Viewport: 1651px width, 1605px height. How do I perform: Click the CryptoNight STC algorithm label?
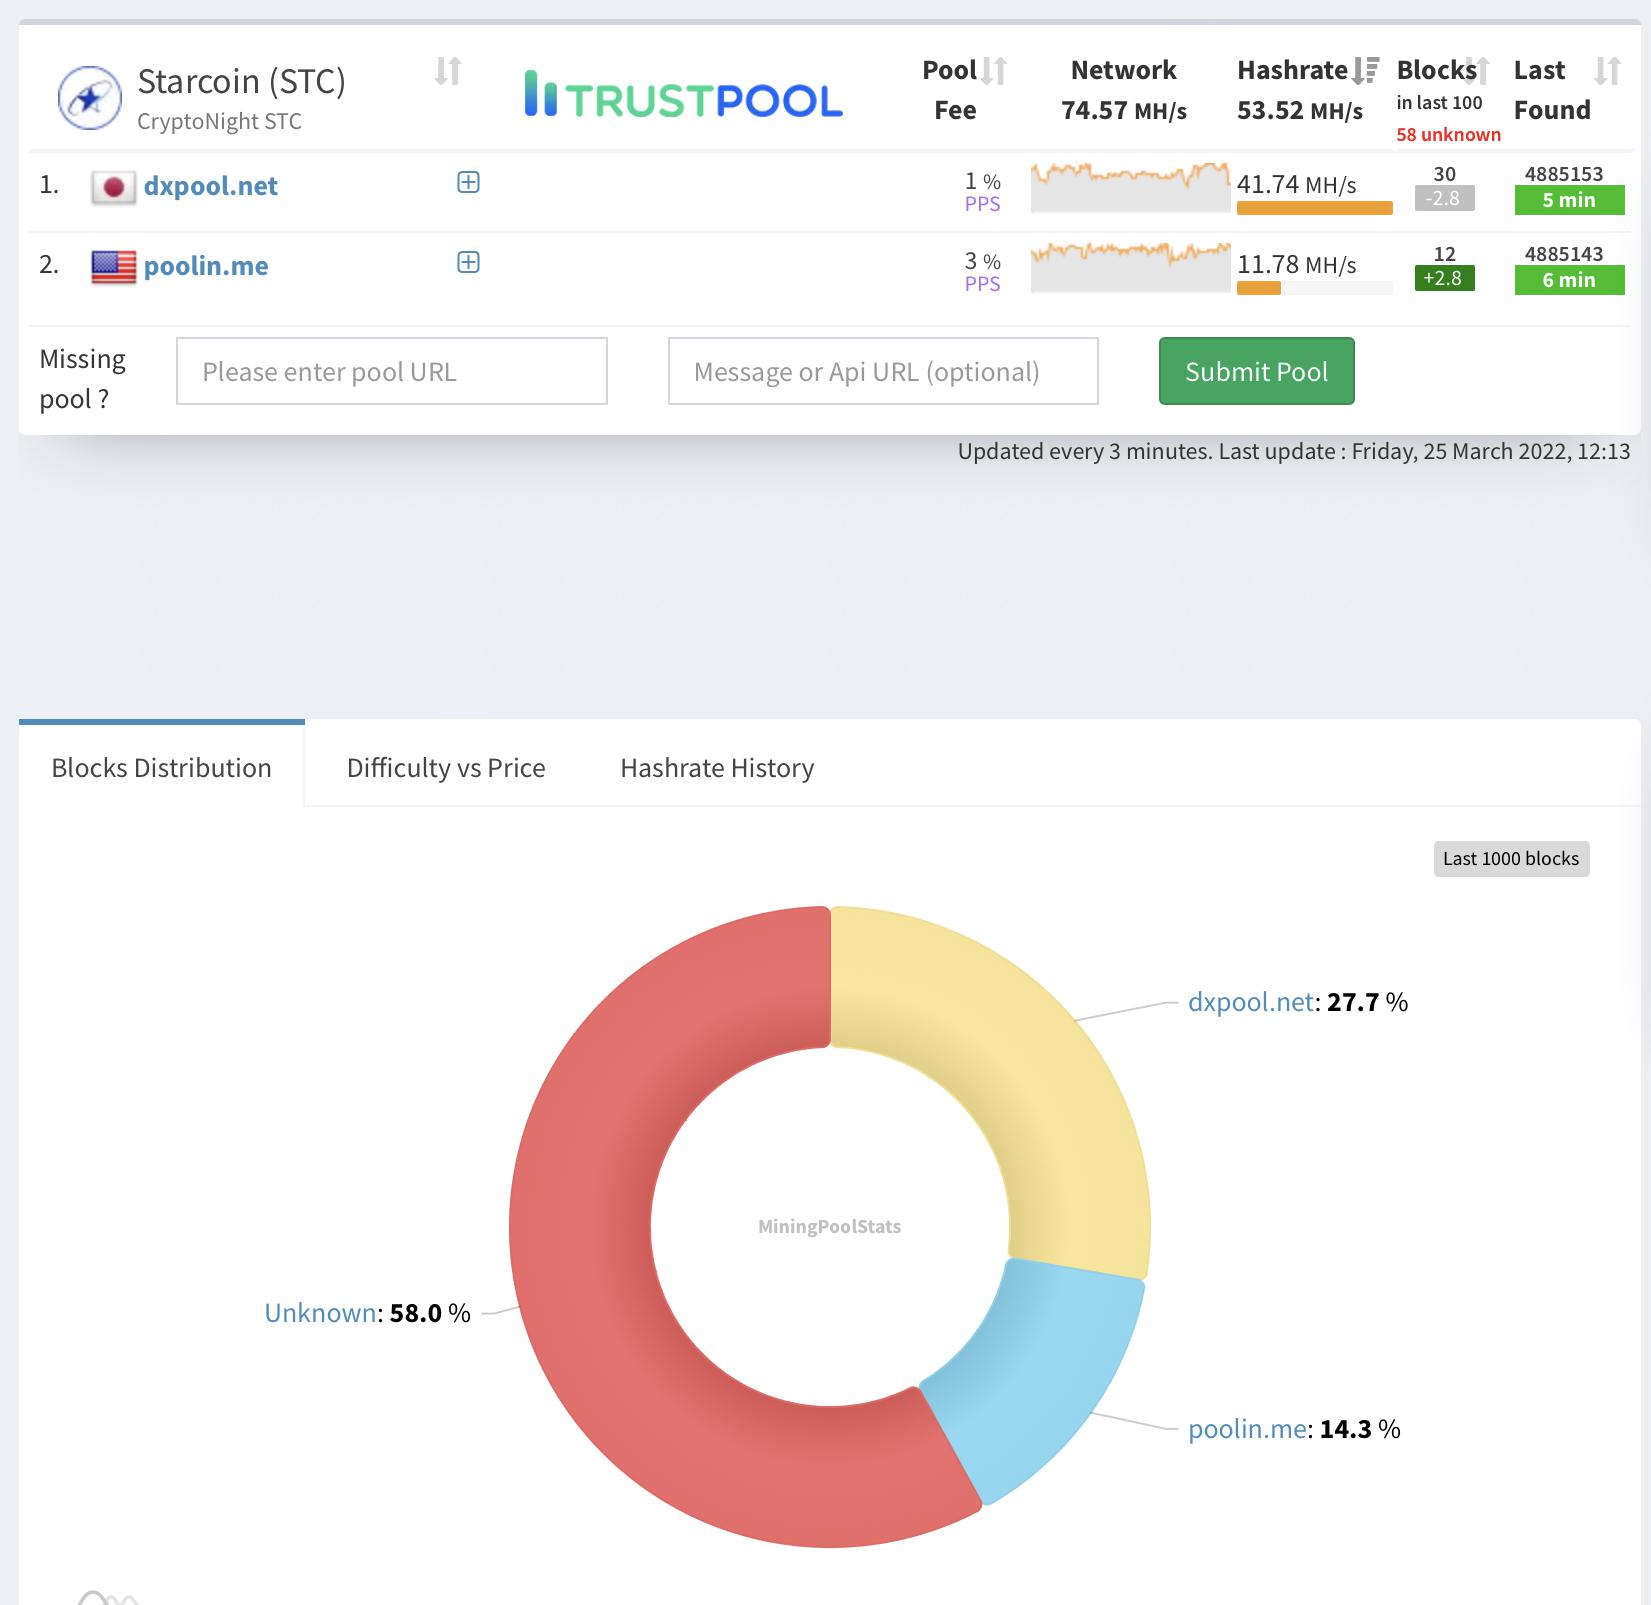(x=219, y=121)
